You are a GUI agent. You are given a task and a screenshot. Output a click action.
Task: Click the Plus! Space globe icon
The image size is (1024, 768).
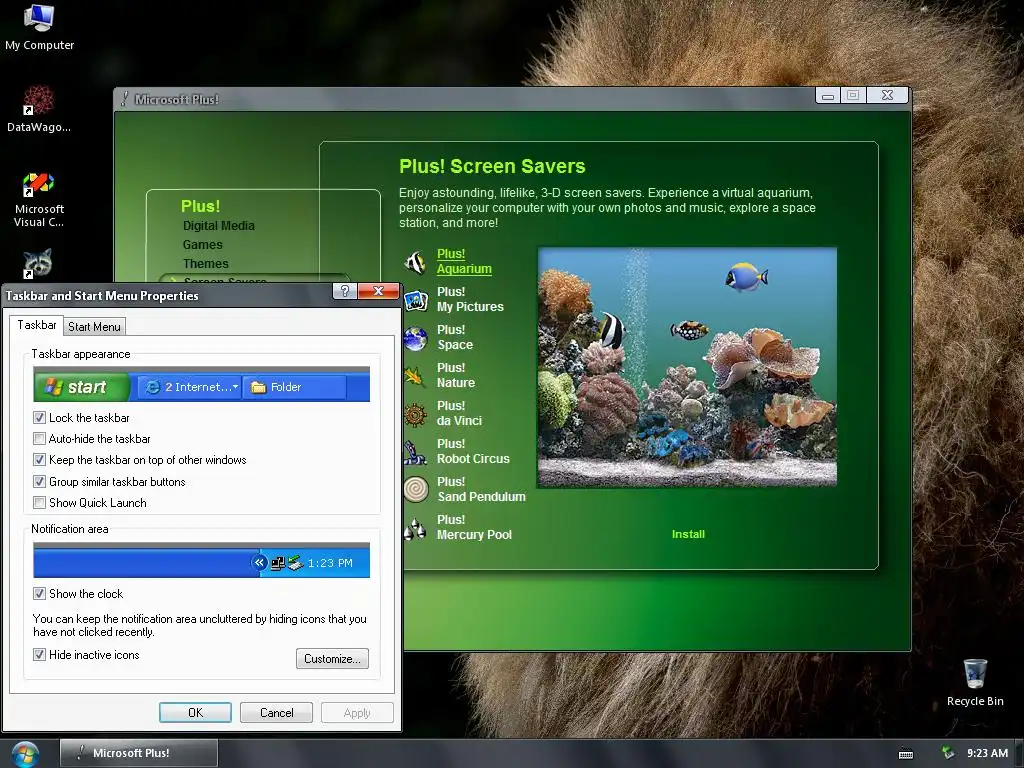pos(415,339)
